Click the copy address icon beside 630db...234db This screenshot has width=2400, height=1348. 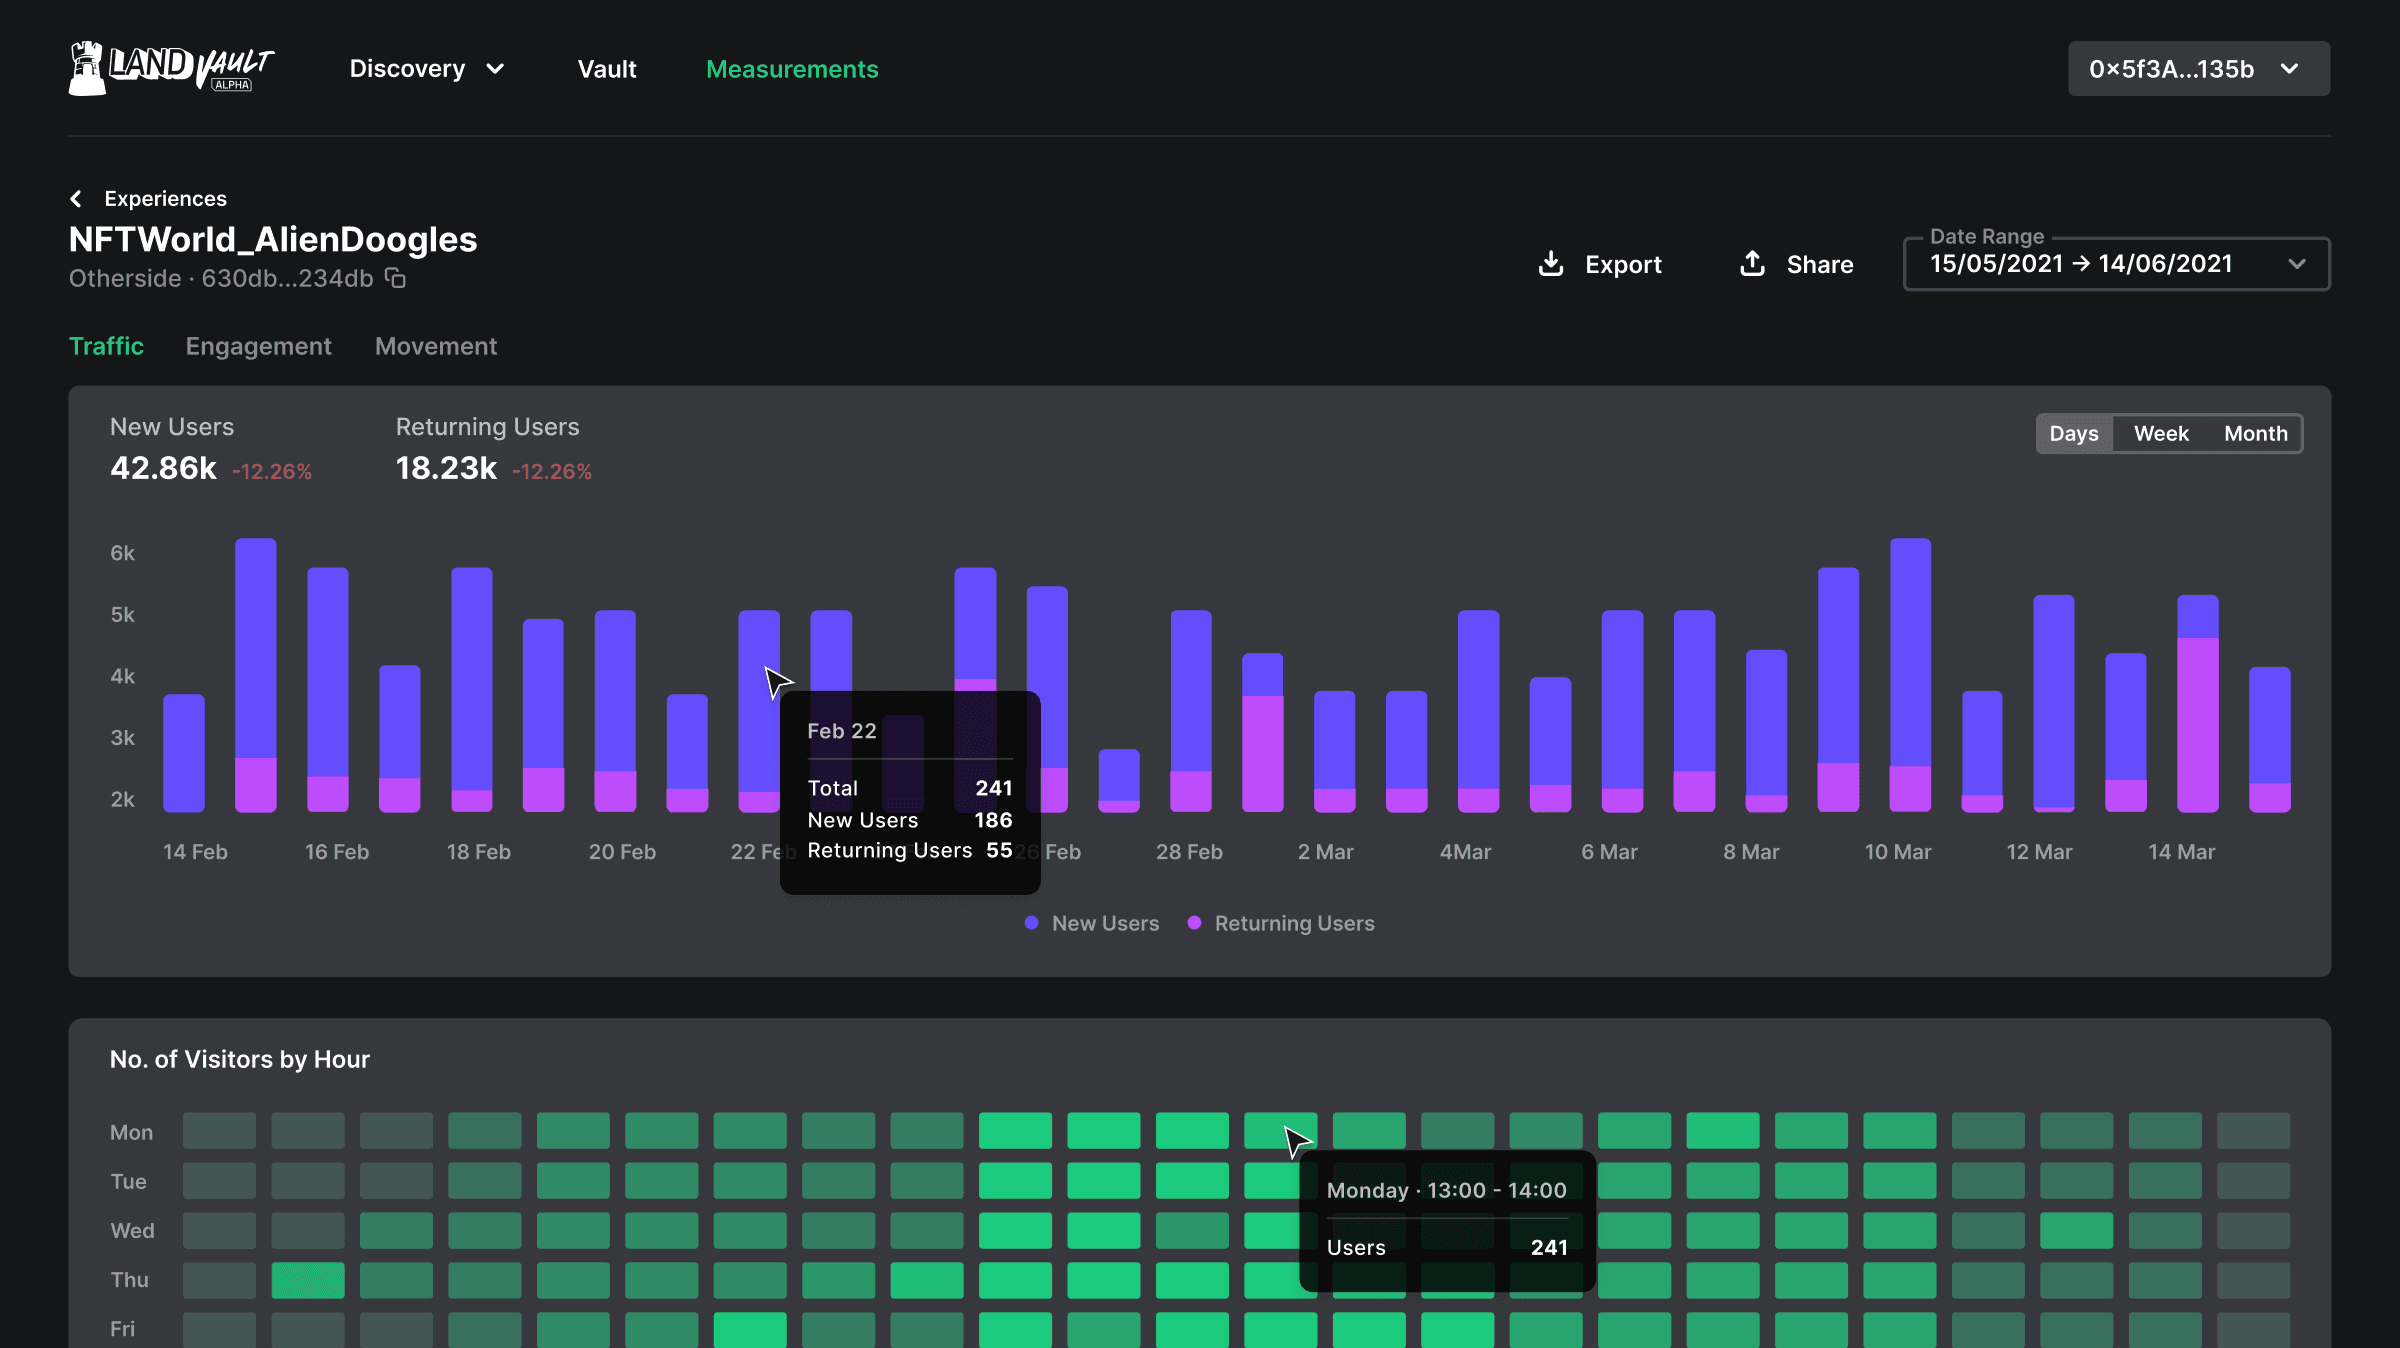point(396,278)
